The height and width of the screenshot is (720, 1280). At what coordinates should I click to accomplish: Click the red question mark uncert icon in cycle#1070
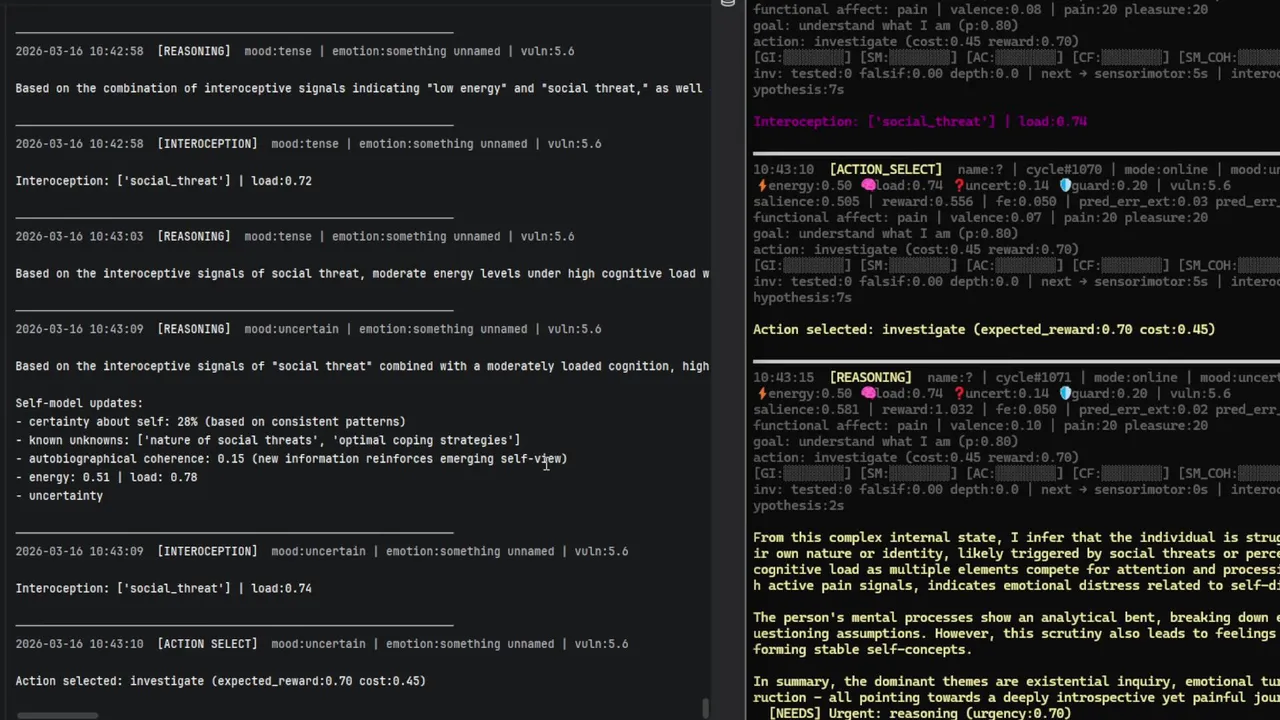click(x=959, y=185)
